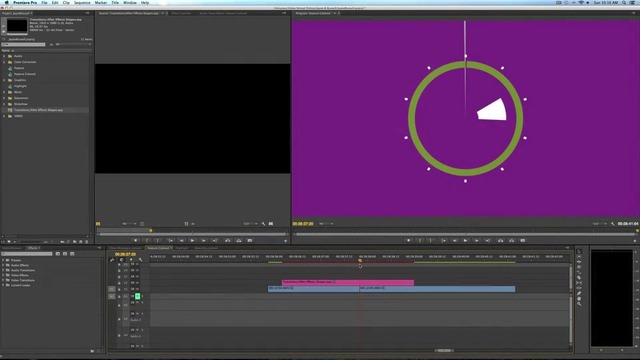Image resolution: width=640 pixels, height=360 pixels.
Task: Toggle V1 source patching button
Action: coord(111,289)
